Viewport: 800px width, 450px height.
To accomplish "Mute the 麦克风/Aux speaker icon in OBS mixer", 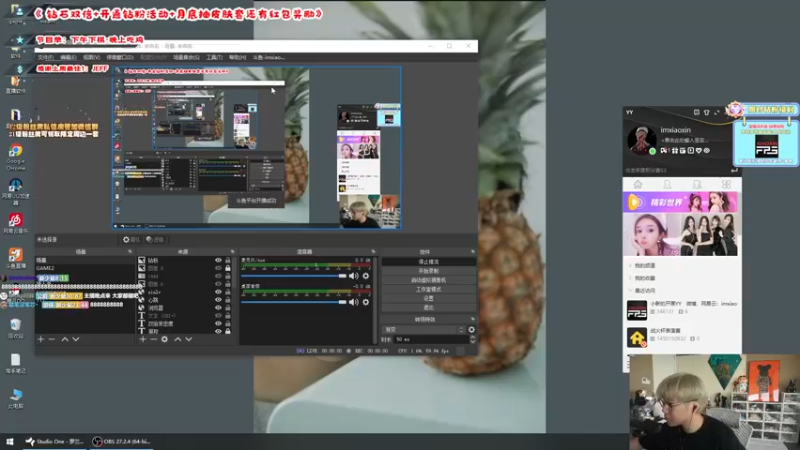I will [354, 276].
